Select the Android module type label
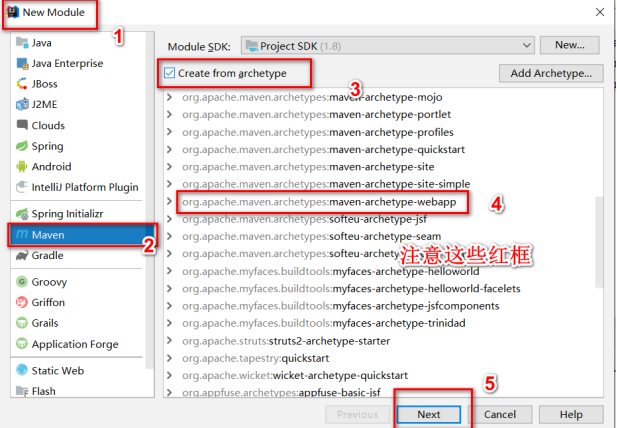The height and width of the screenshot is (428, 617). [52, 166]
